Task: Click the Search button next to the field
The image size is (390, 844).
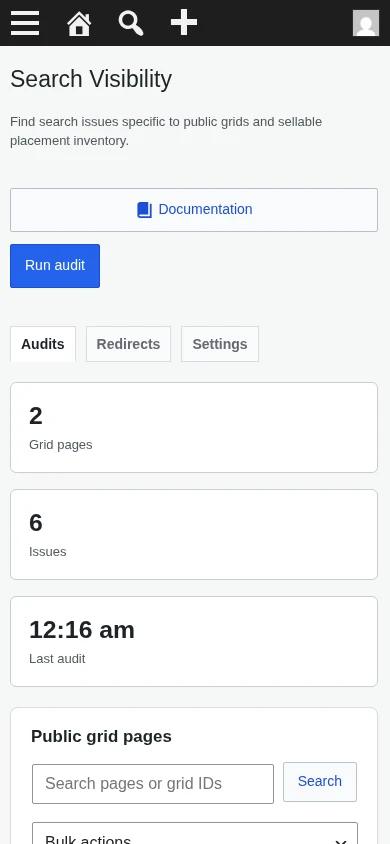Action: click(320, 782)
